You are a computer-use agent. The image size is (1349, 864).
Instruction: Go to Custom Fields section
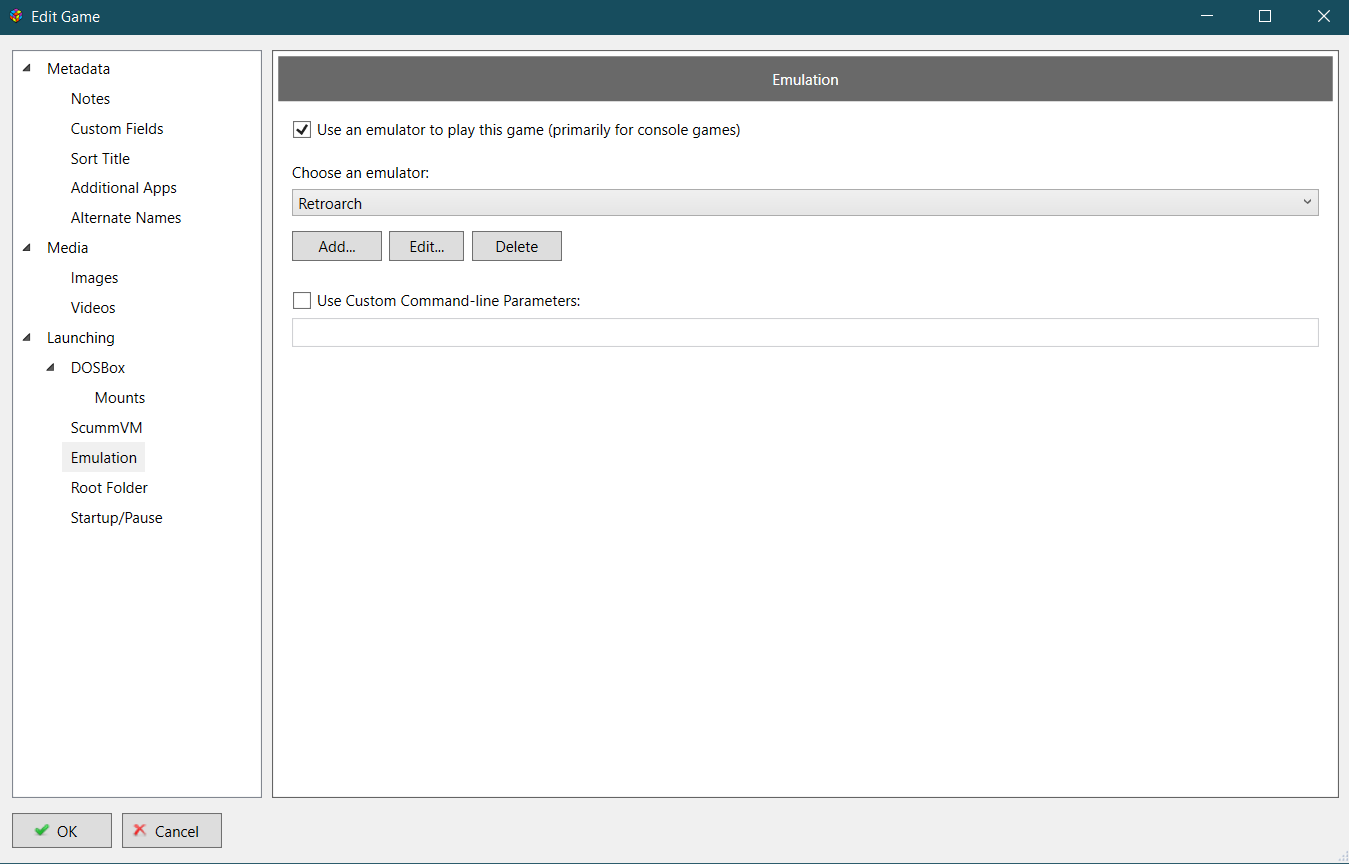[x=117, y=129]
